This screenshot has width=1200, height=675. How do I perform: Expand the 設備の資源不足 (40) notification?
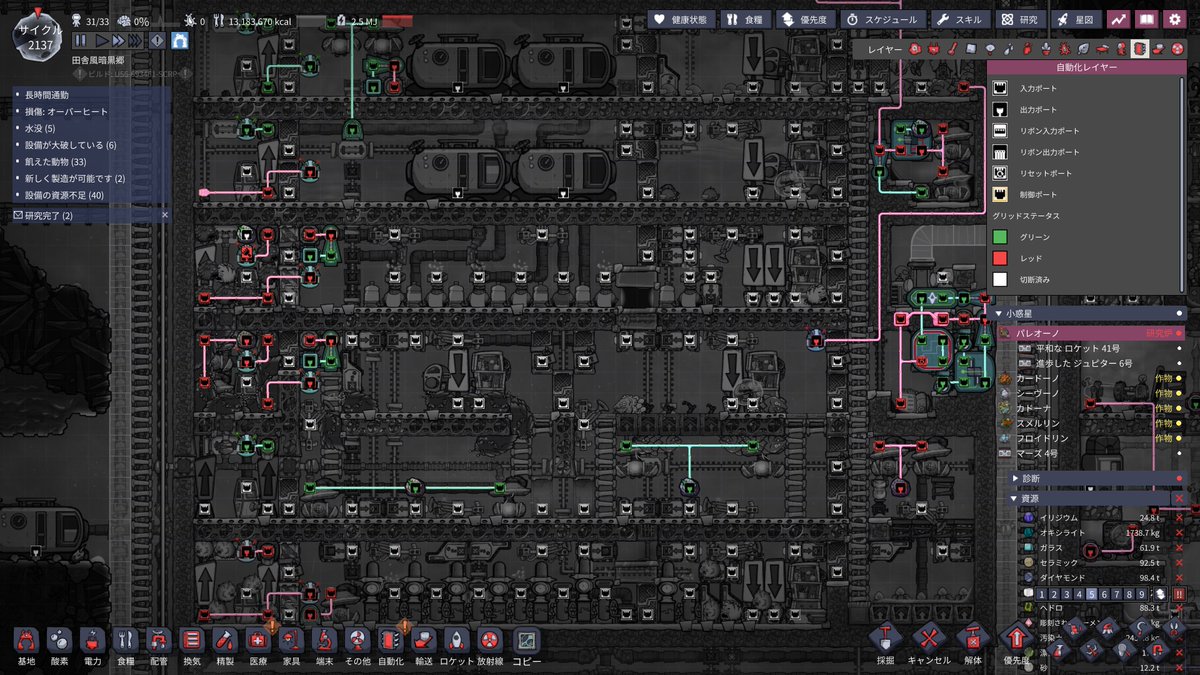pyautogui.click(x=92, y=195)
